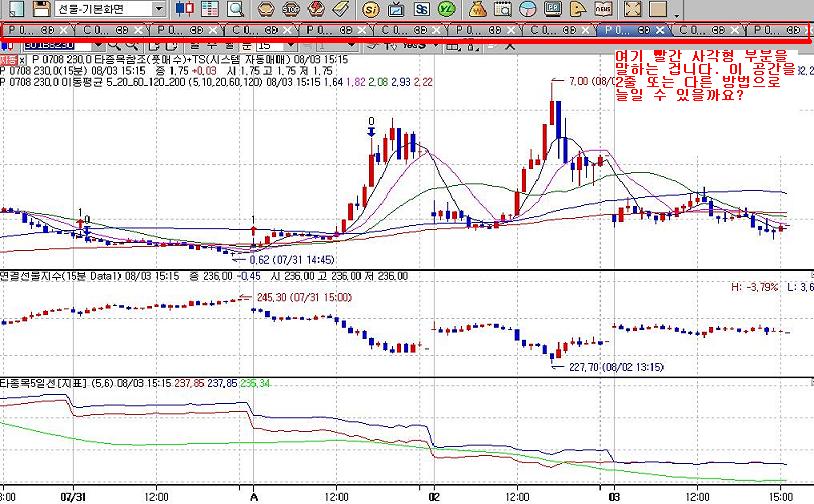Click the save floppy disk icon
The image size is (814, 504).
click(42, 9)
